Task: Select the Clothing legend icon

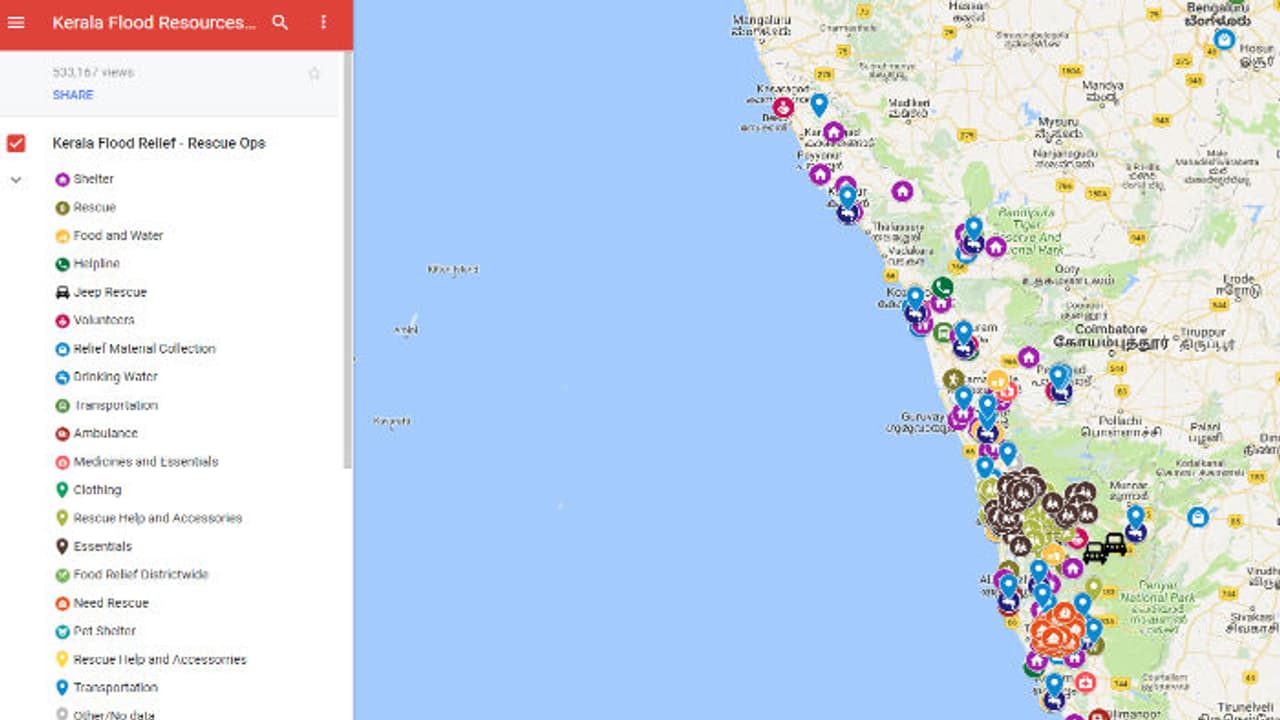Action: coord(62,489)
